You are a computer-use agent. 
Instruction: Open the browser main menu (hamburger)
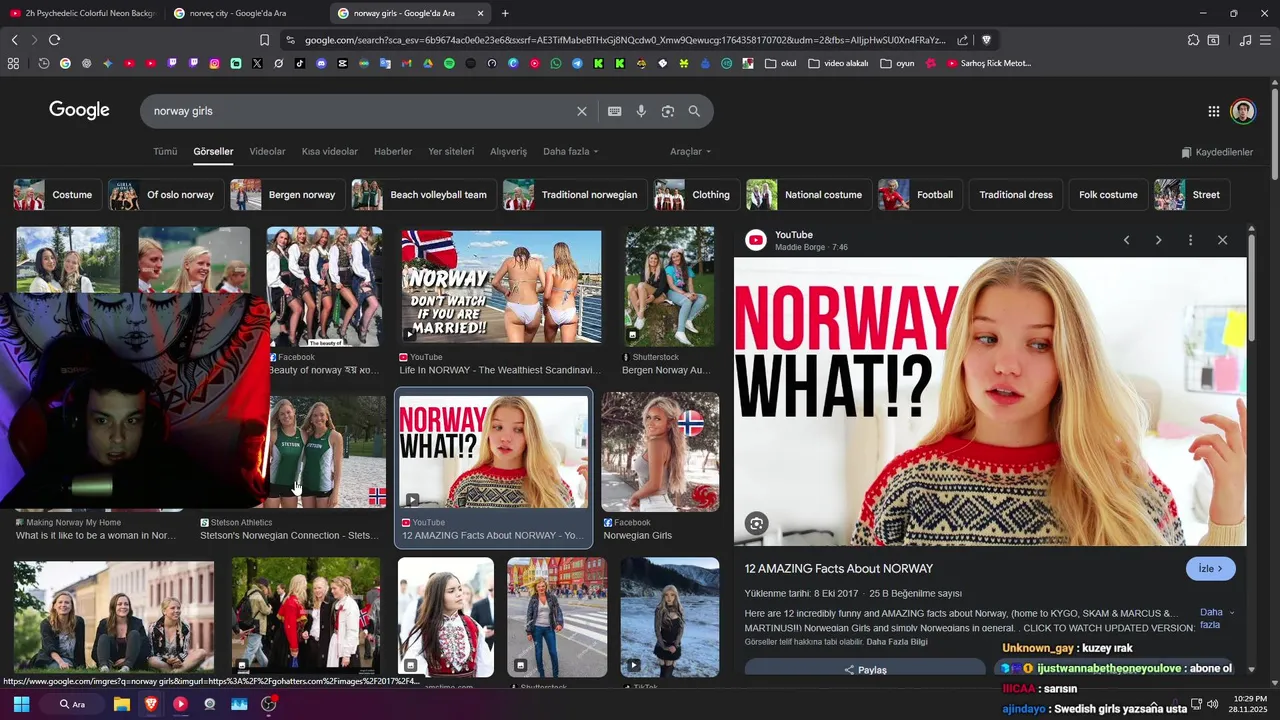click(1265, 40)
